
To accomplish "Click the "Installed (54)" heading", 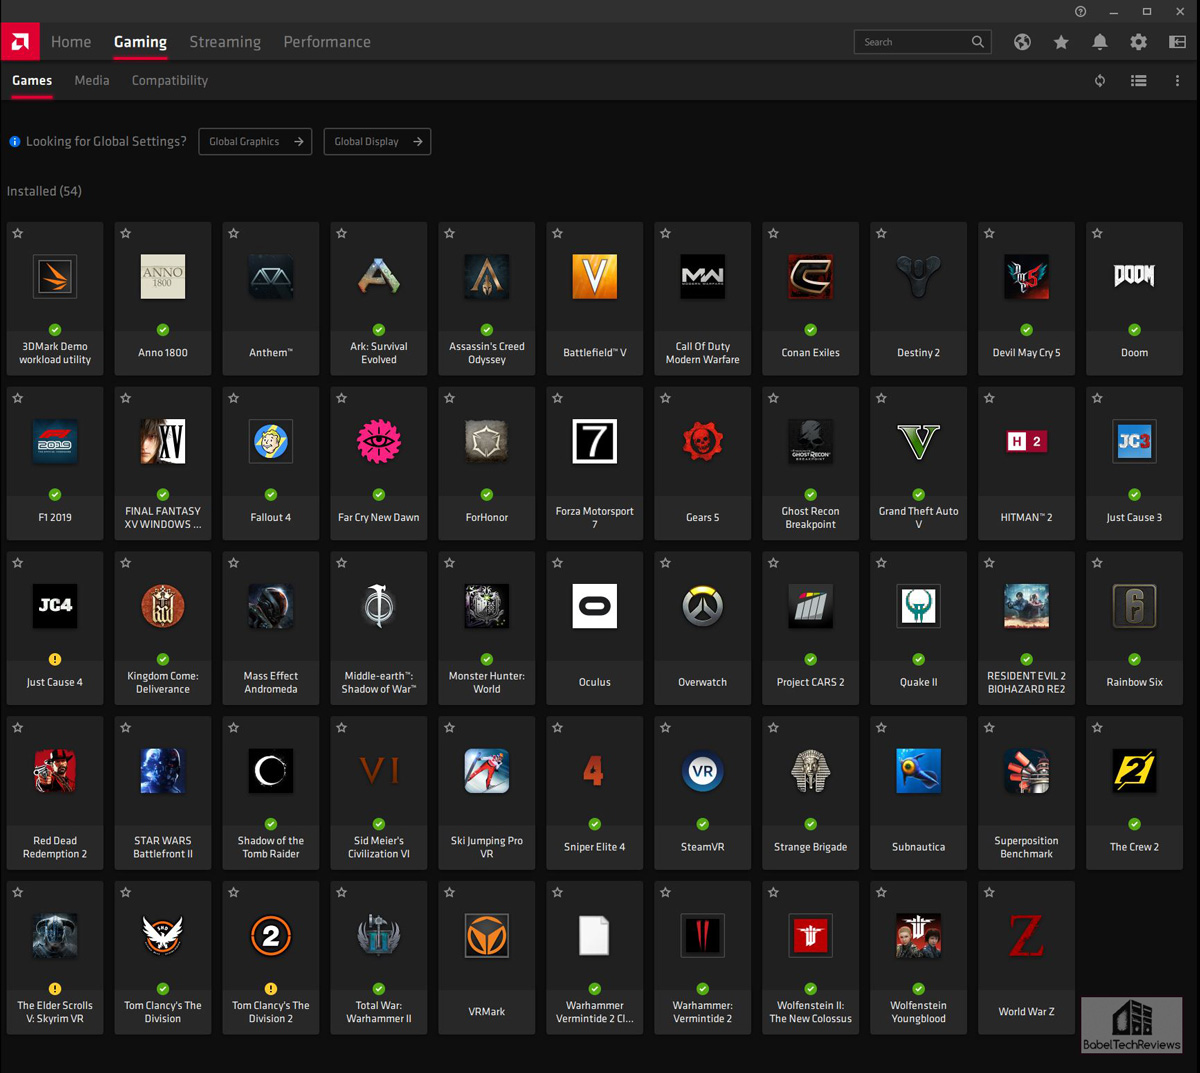I will [44, 191].
